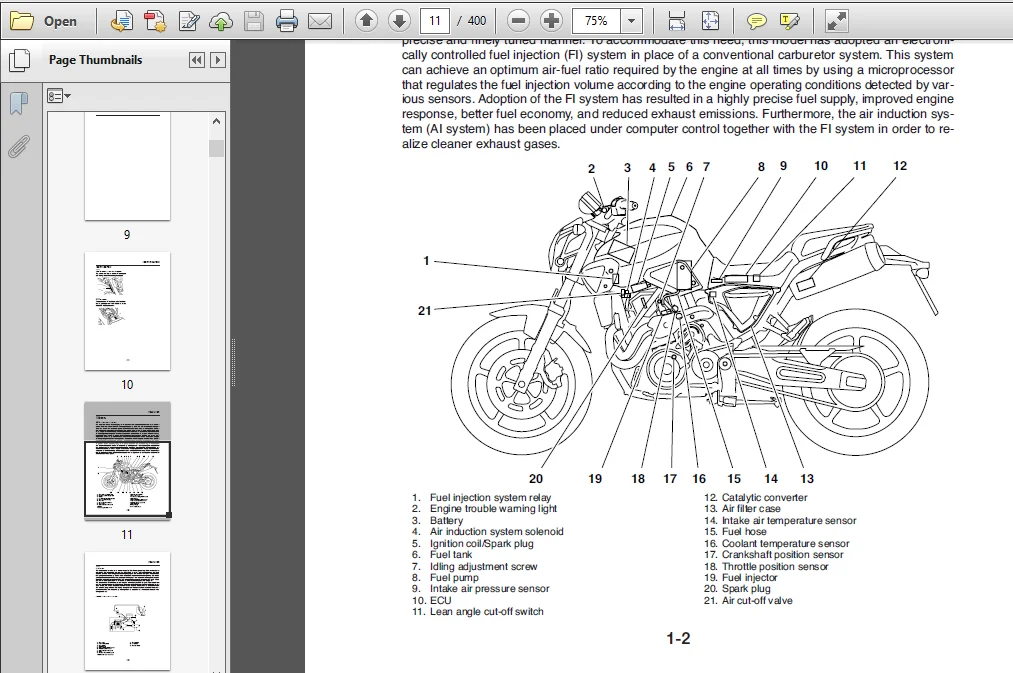
Task: Click legend text 'ECU'
Action: tap(441, 601)
